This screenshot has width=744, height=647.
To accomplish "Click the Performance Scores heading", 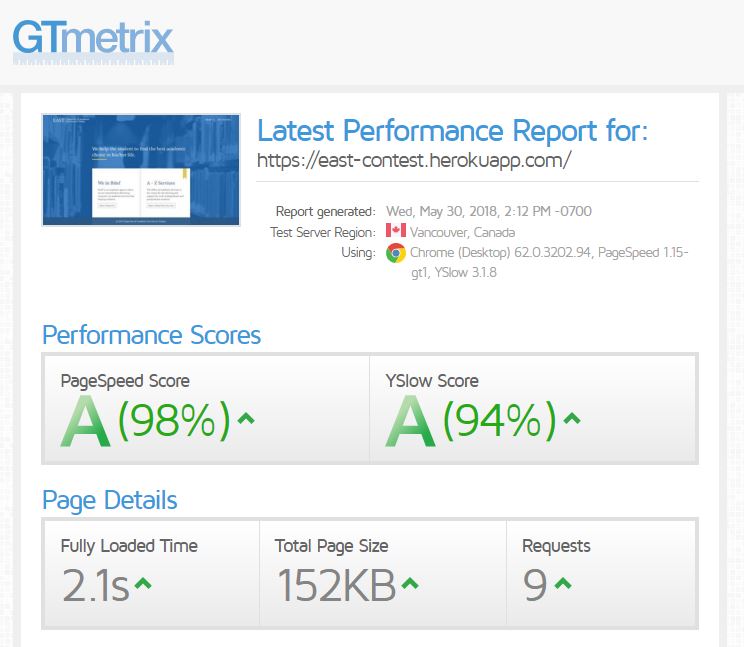I will coord(151,335).
